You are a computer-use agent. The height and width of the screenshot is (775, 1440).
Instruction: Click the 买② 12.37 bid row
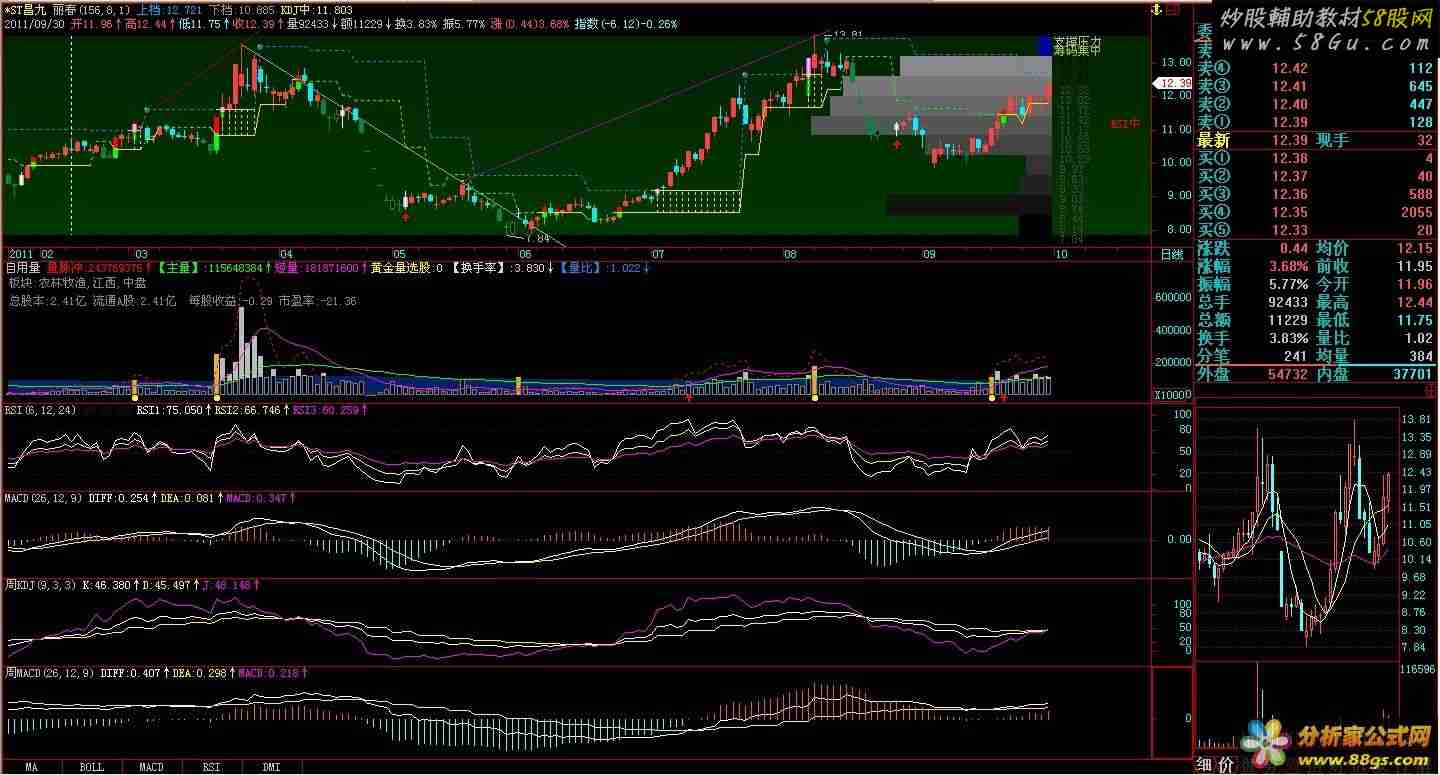[1316, 176]
